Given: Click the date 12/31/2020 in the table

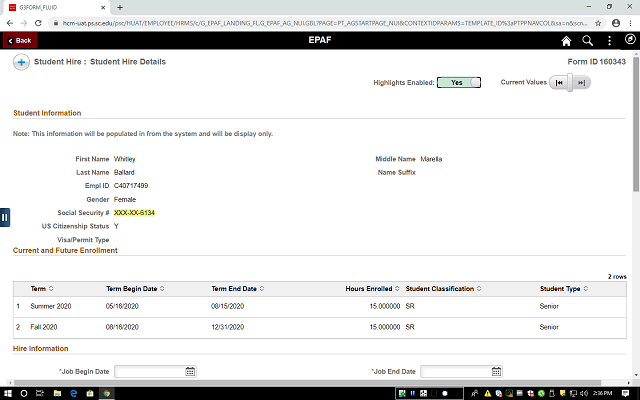Looking at the screenshot, I should (x=228, y=327).
